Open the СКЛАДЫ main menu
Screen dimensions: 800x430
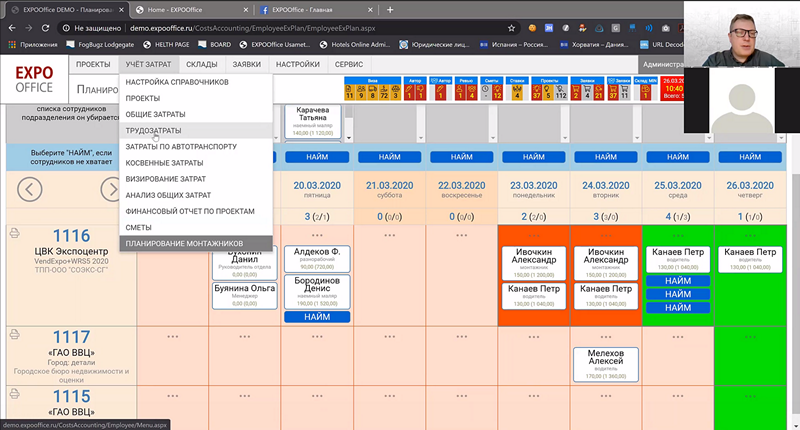coord(202,64)
